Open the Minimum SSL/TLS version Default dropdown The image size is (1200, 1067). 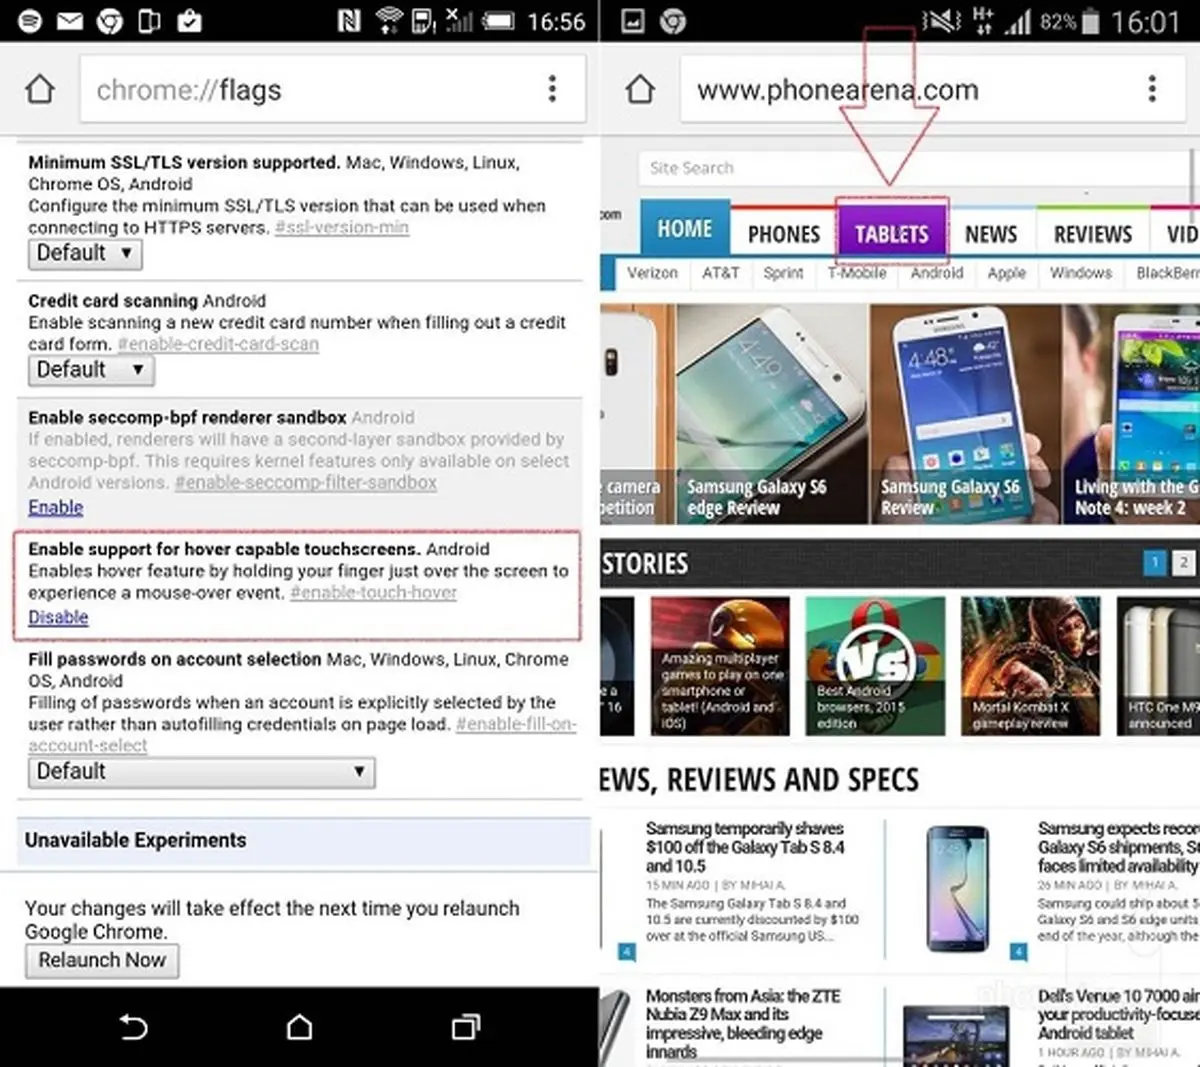[85, 253]
